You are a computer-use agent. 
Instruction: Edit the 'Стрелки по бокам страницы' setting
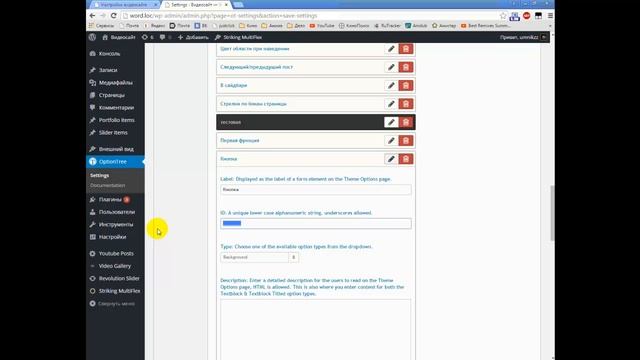coord(391,104)
